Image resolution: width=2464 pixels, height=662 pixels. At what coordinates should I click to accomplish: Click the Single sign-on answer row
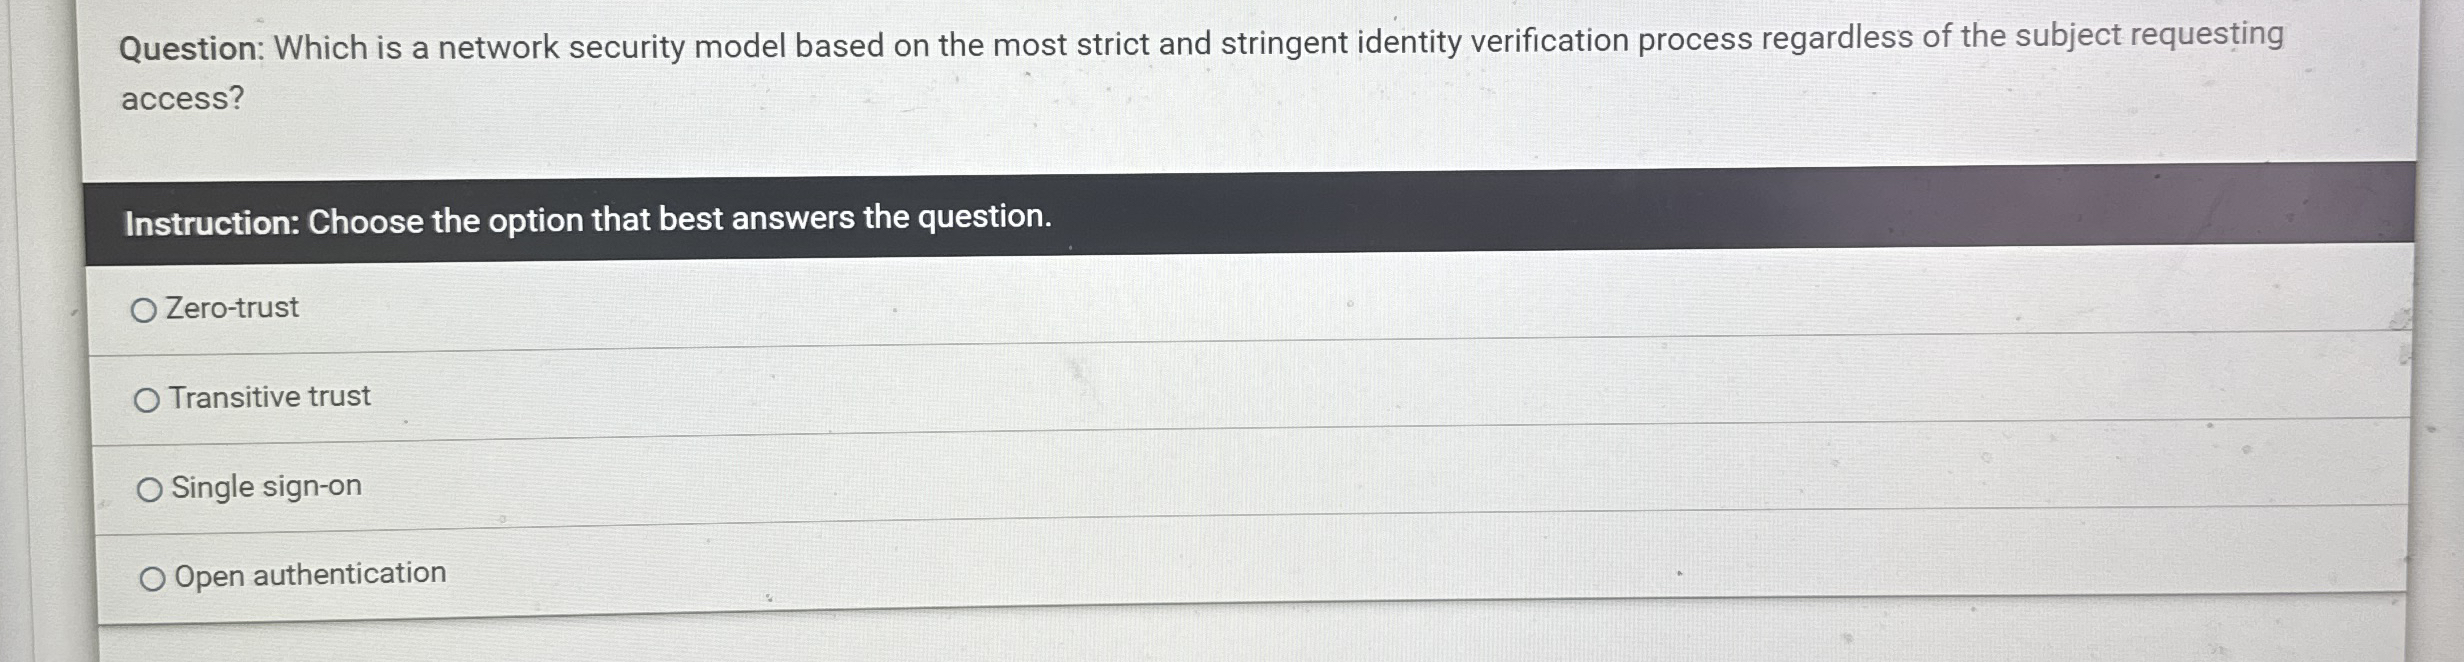[800, 488]
